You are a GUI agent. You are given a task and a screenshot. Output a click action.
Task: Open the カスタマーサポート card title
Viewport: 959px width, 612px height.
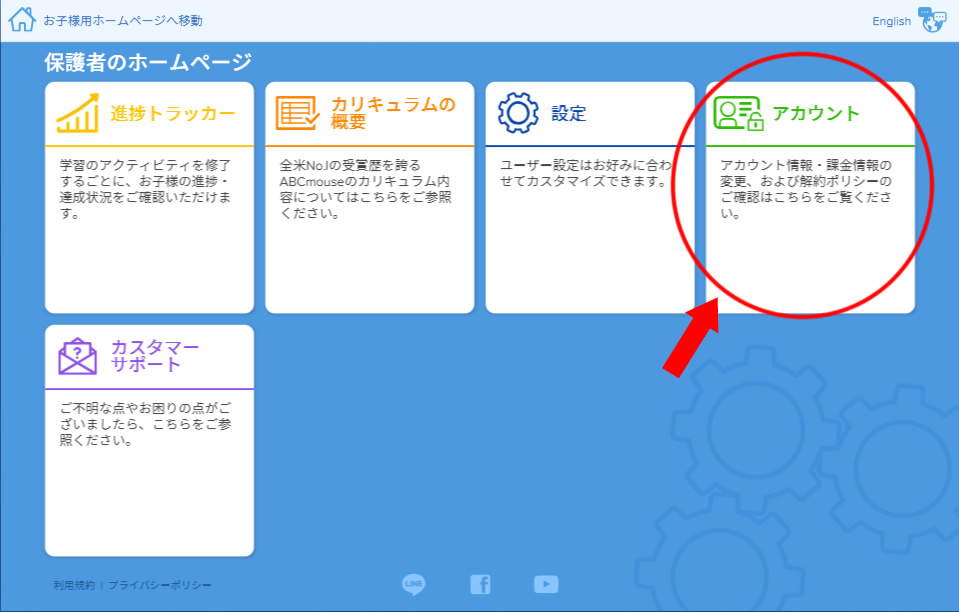click(x=155, y=356)
